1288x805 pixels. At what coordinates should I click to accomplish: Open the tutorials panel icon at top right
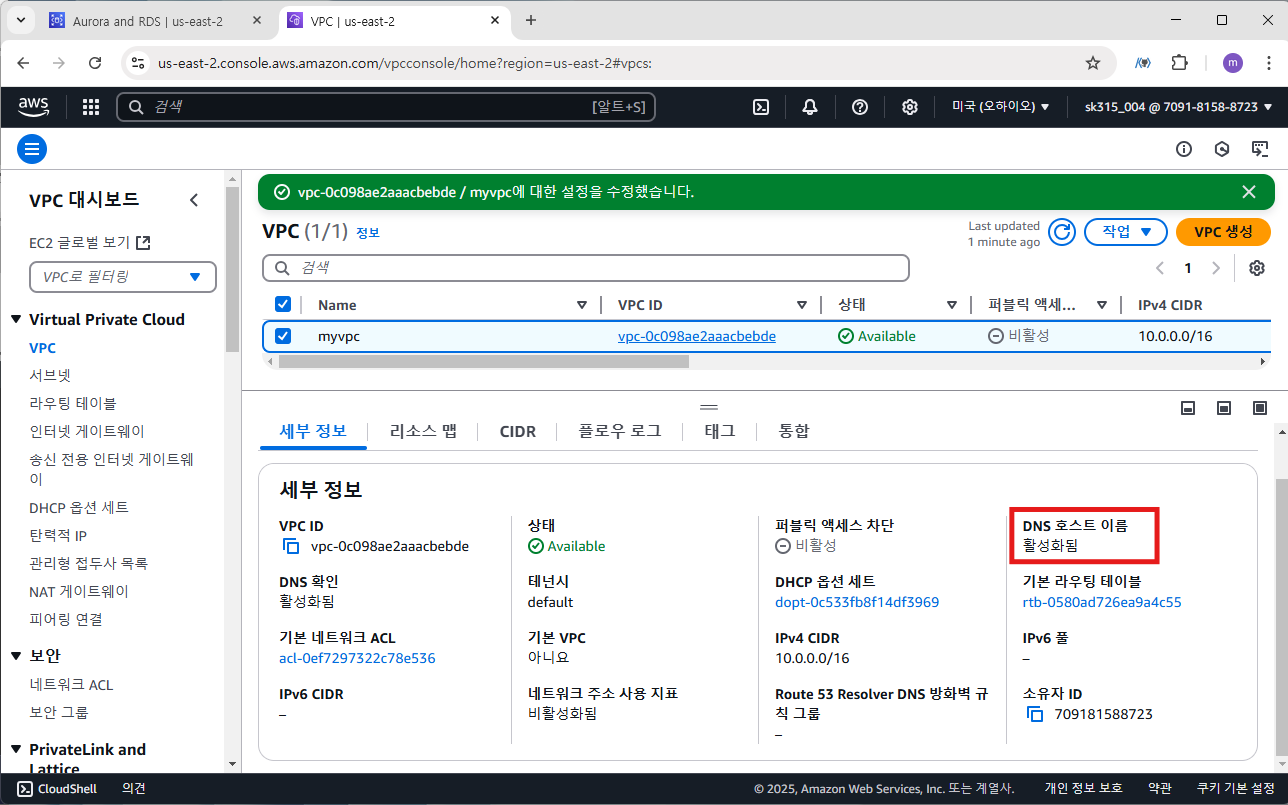(x=1260, y=149)
